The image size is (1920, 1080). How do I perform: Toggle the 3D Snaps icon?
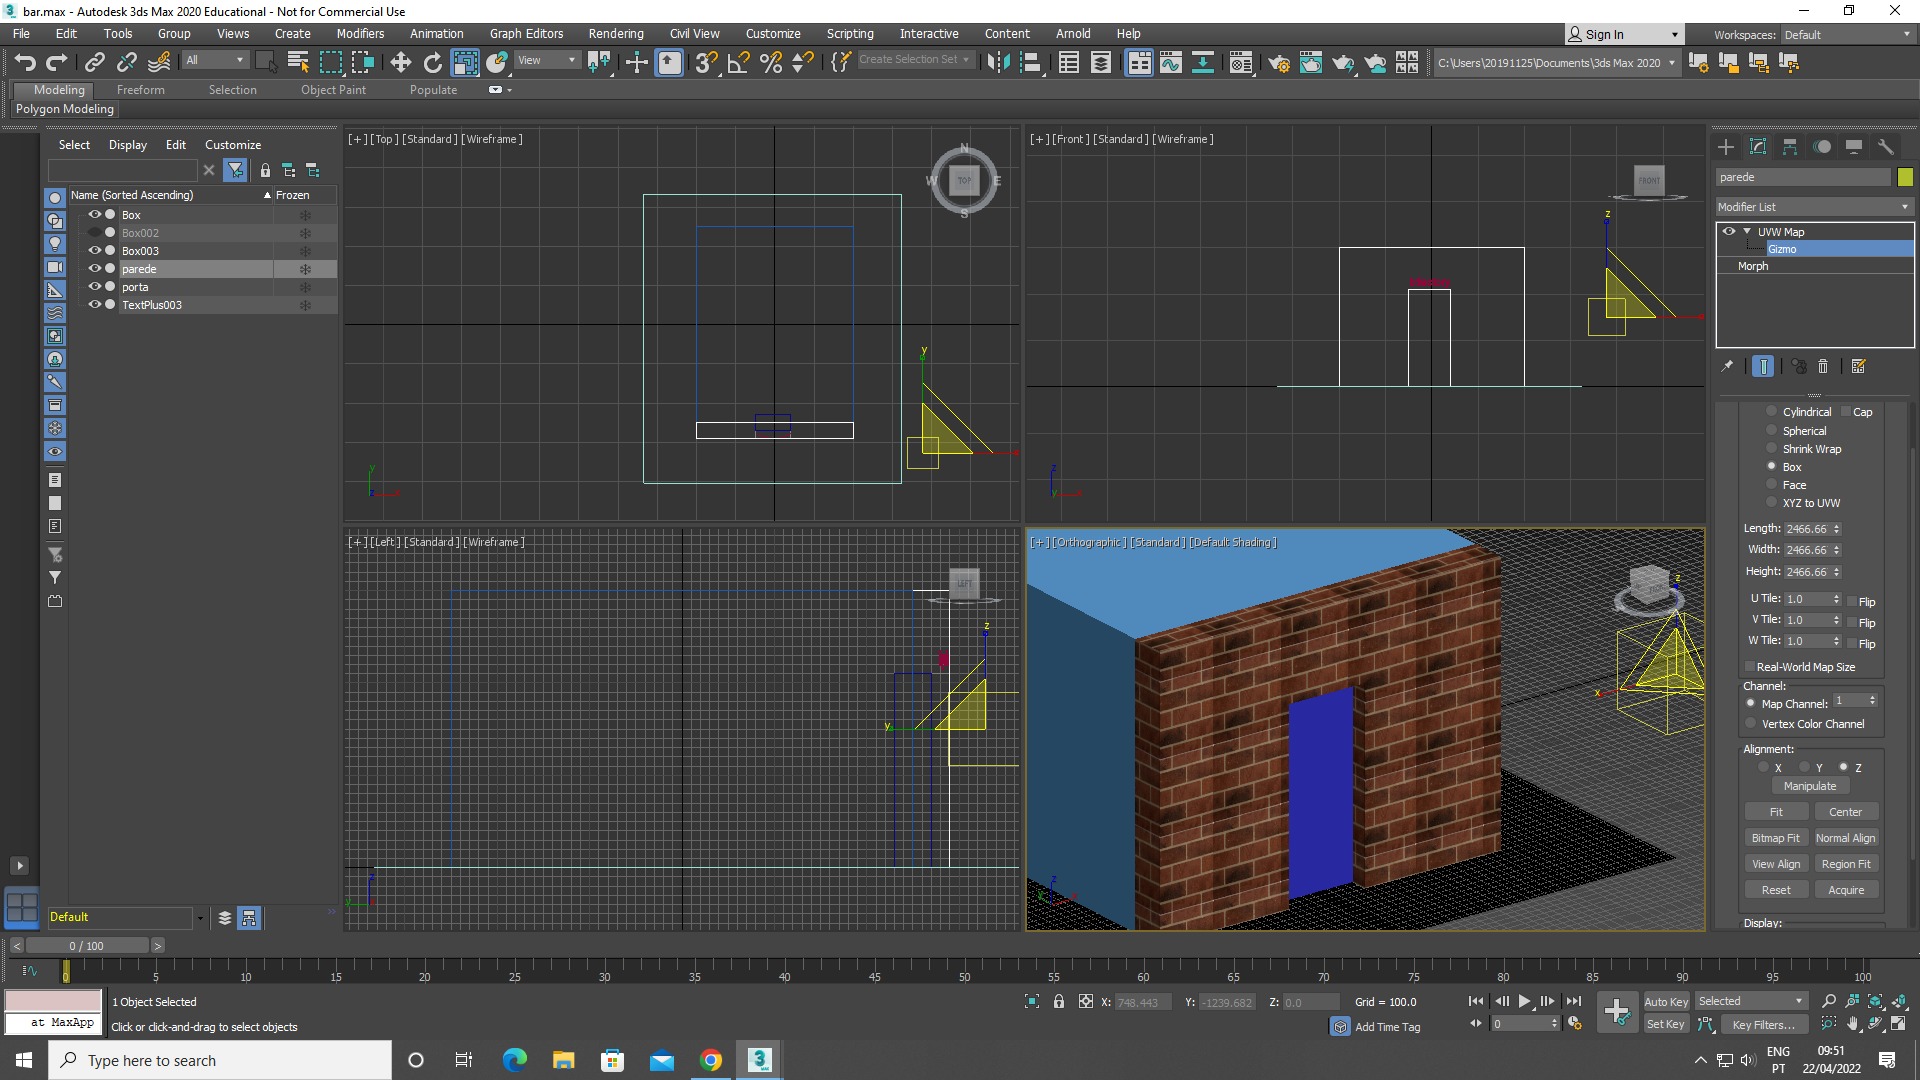(706, 63)
